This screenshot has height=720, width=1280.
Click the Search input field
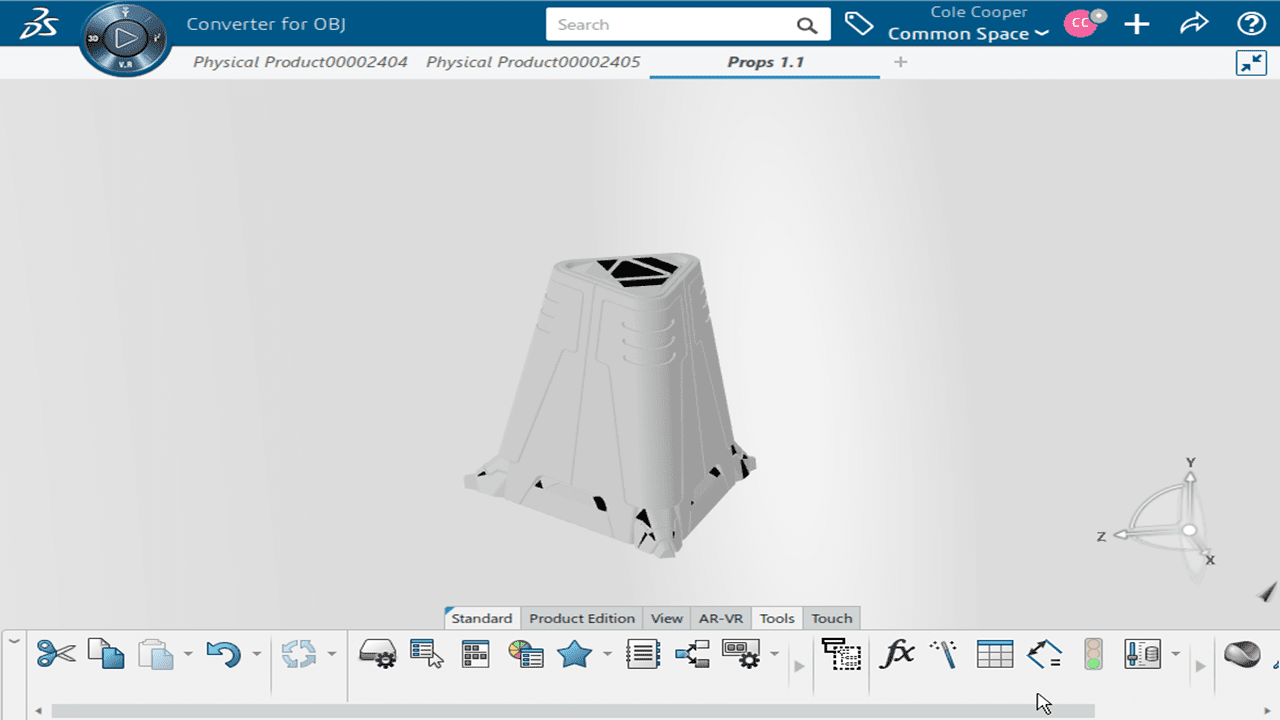[x=670, y=25]
